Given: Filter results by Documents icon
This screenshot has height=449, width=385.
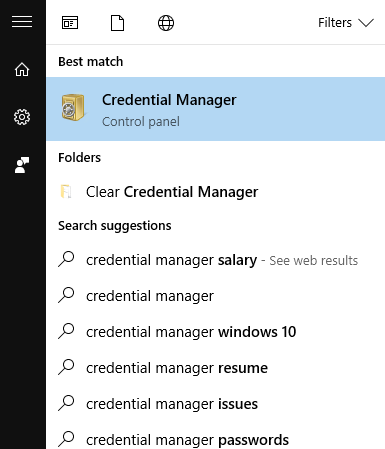Looking at the screenshot, I should [117, 23].
